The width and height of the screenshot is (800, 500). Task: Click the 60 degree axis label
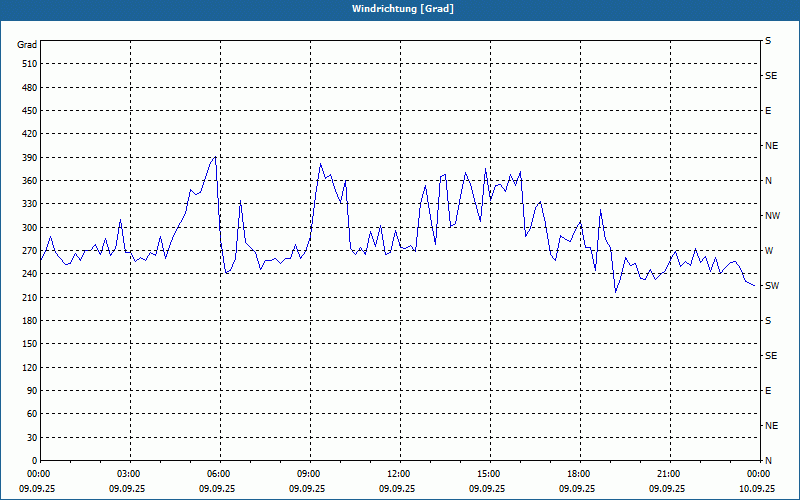[32, 414]
